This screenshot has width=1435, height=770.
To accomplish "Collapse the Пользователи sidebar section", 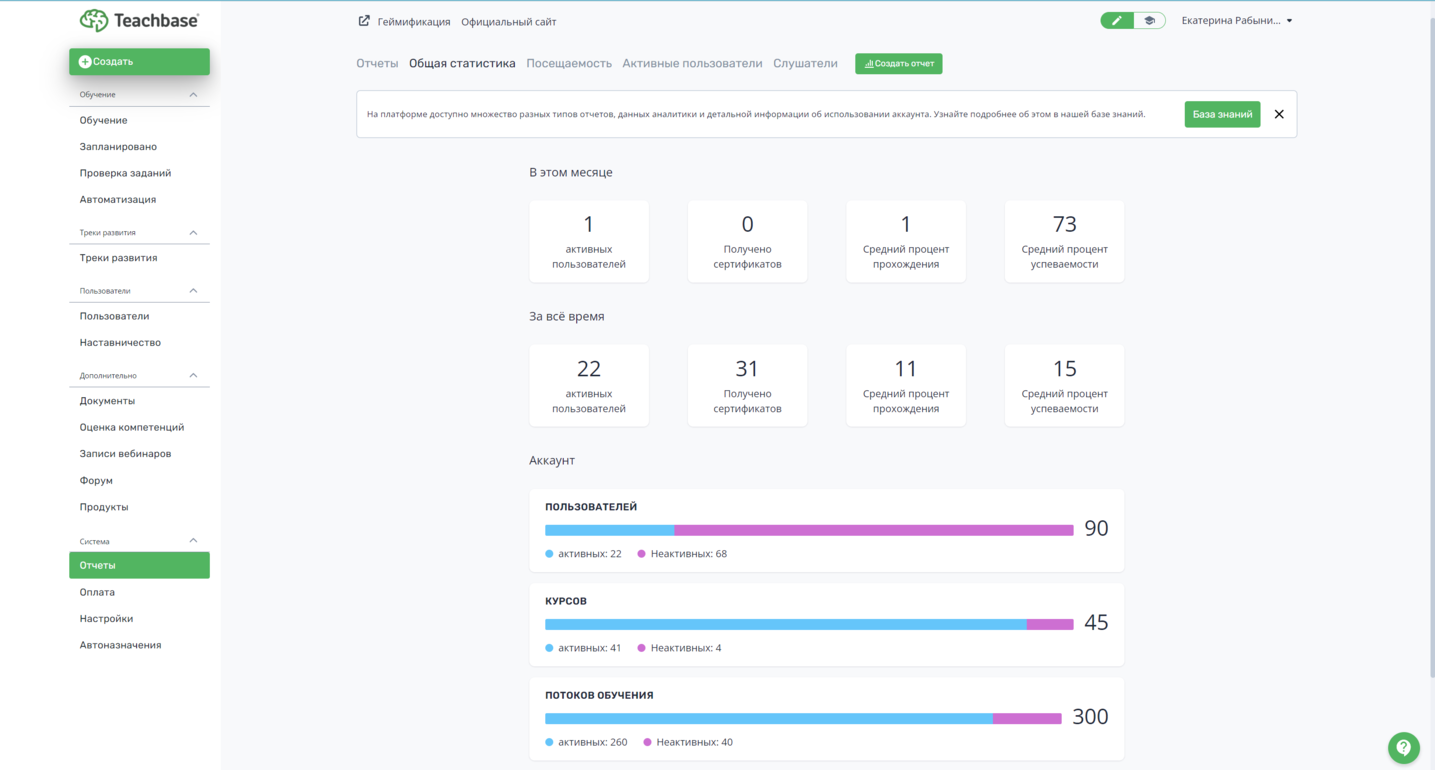I will pos(193,291).
